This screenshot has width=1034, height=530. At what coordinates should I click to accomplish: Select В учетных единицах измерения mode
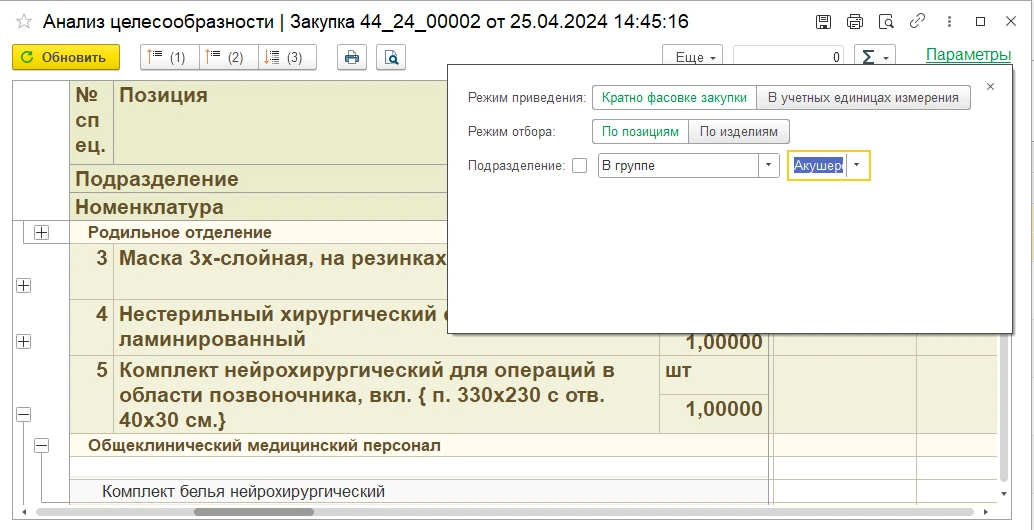pos(863,98)
